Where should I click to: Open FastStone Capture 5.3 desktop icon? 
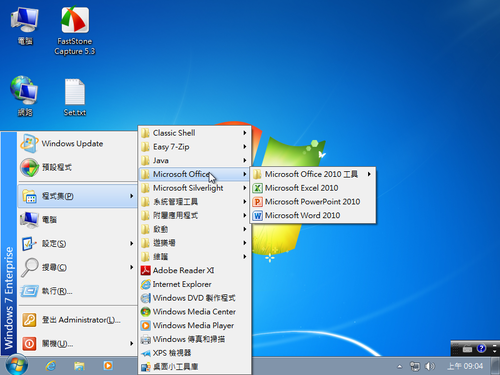pos(75,31)
